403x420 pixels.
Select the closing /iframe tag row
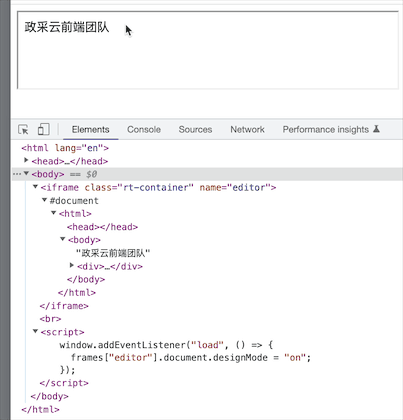64,306
